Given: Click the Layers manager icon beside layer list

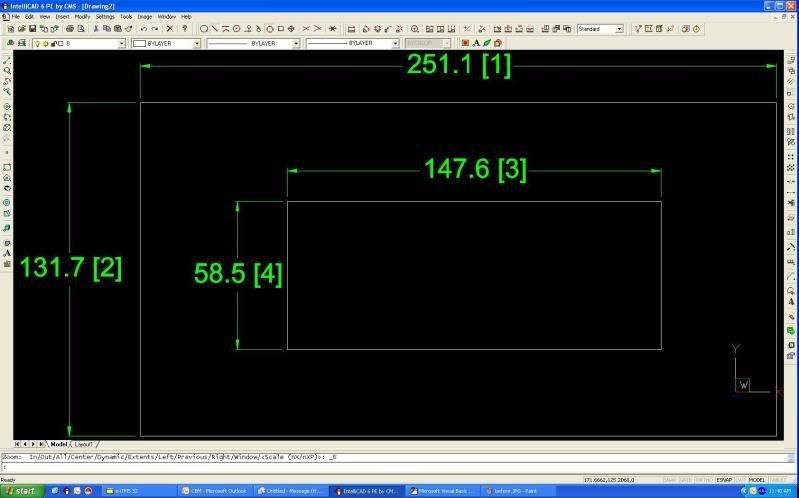Looking at the screenshot, I should click(x=10, y=43).
